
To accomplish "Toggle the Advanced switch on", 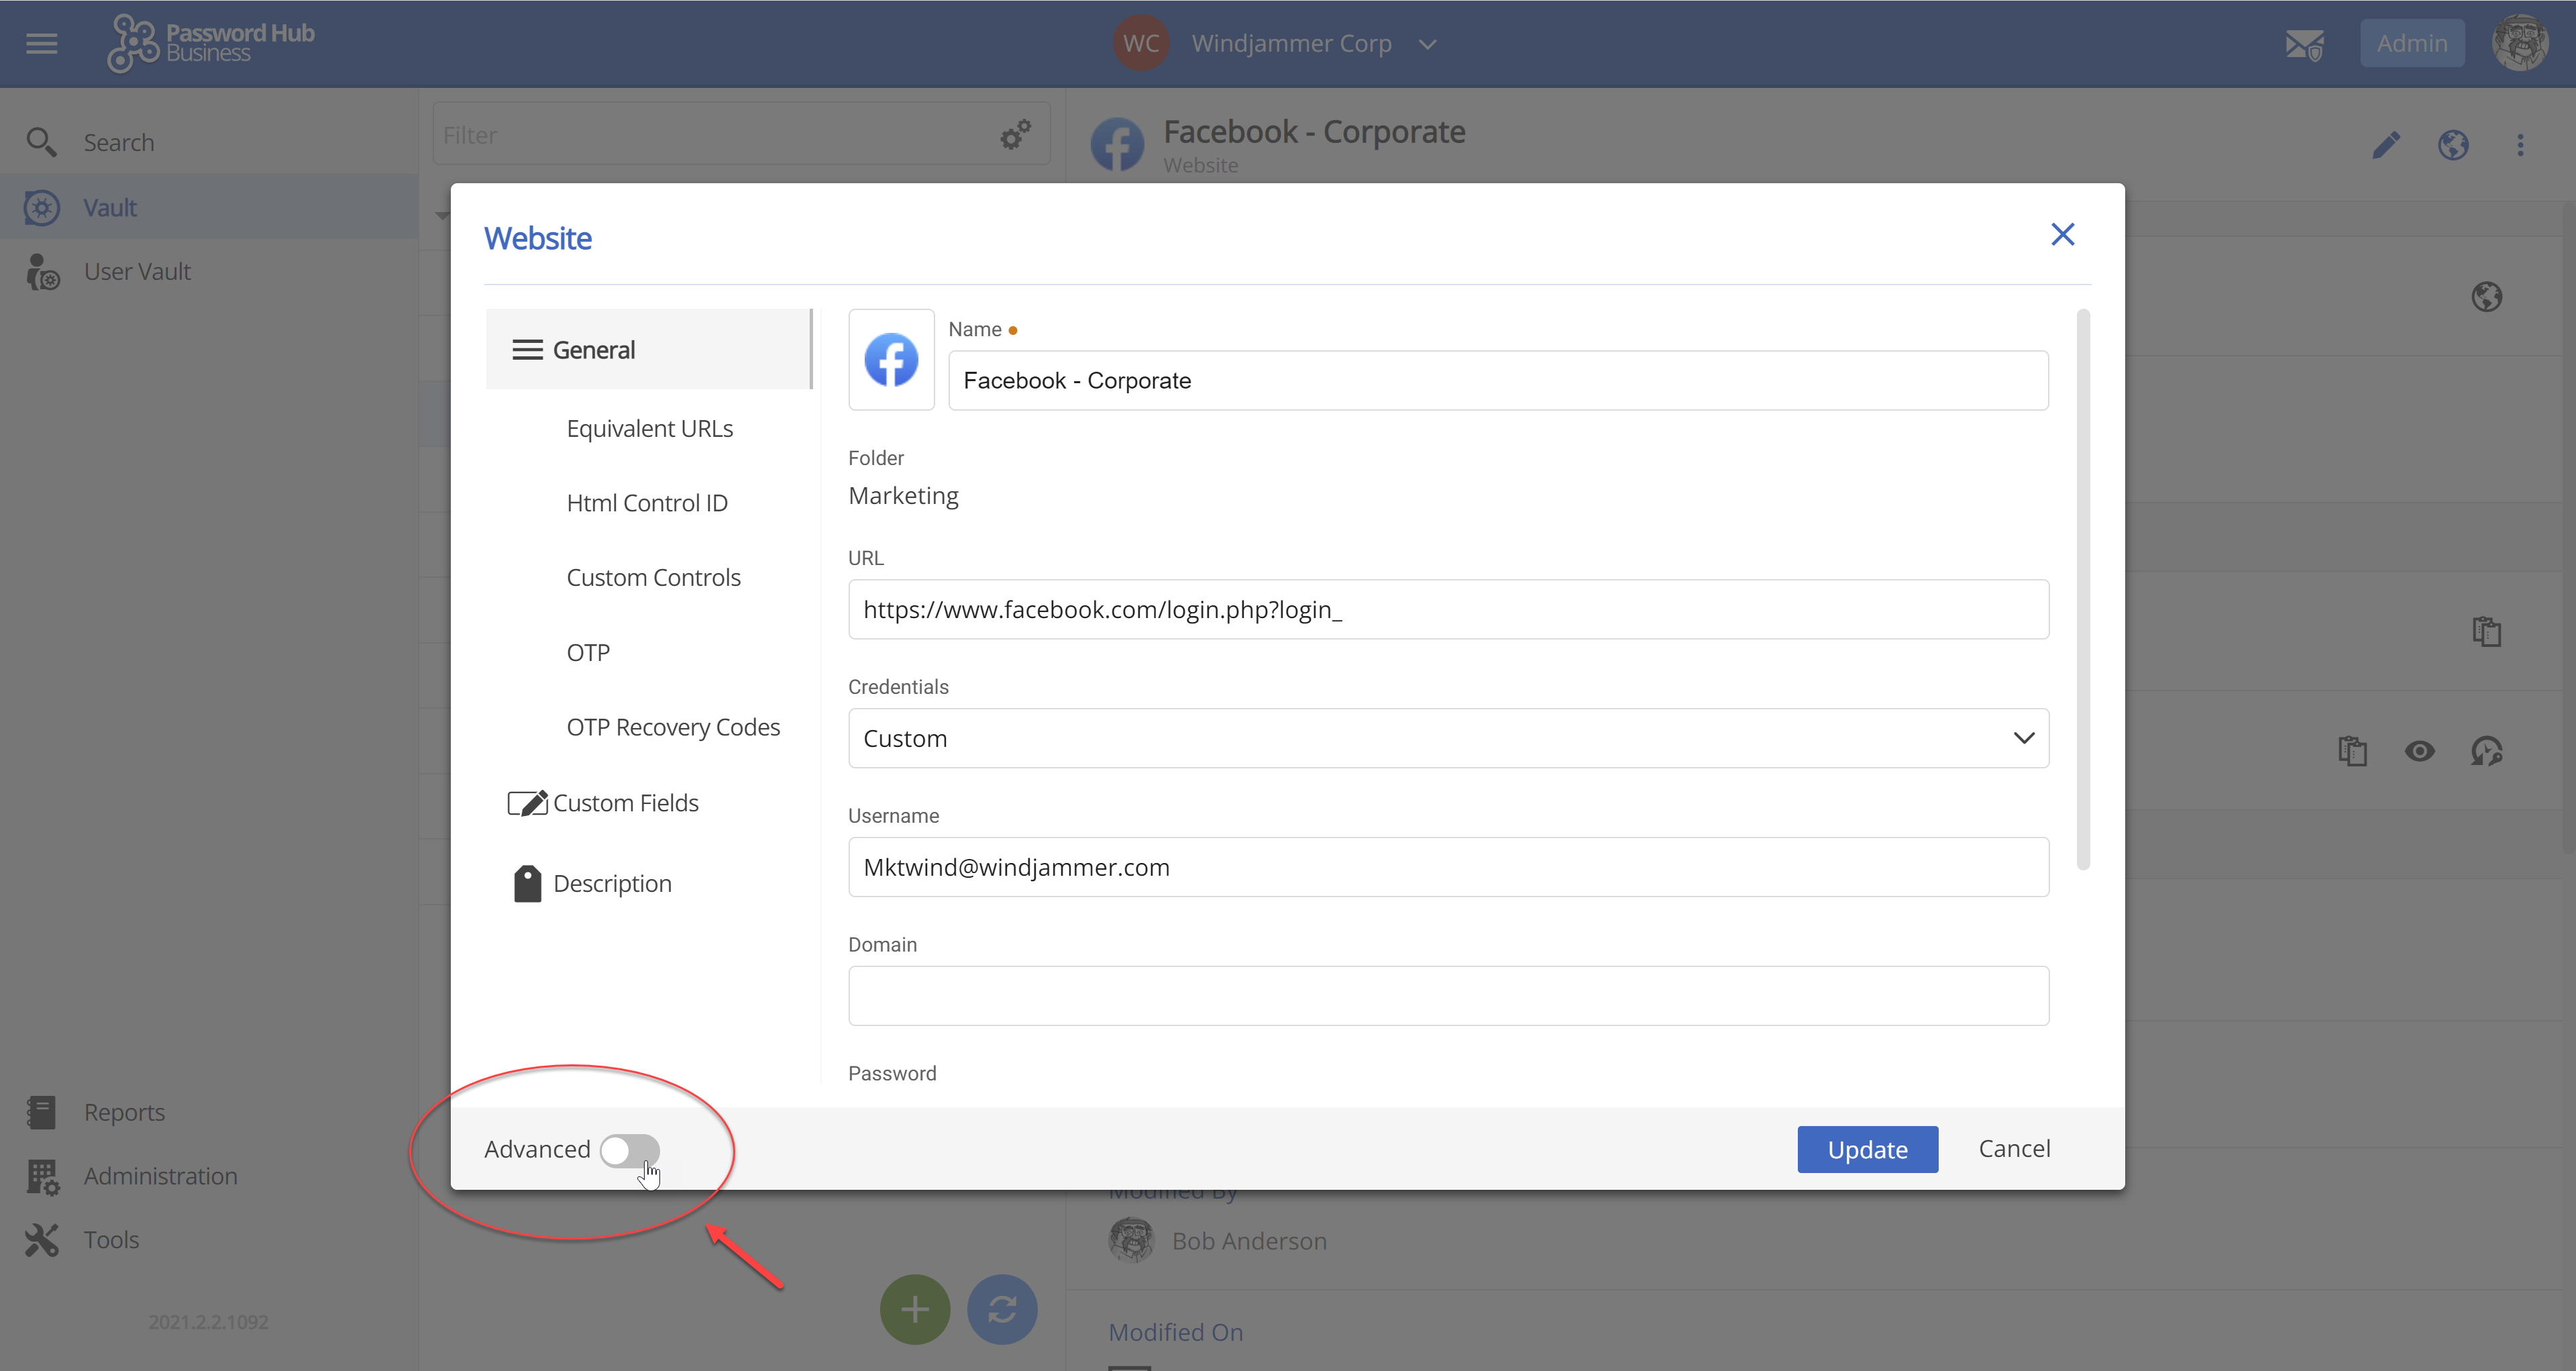I will pos(629,1150).
